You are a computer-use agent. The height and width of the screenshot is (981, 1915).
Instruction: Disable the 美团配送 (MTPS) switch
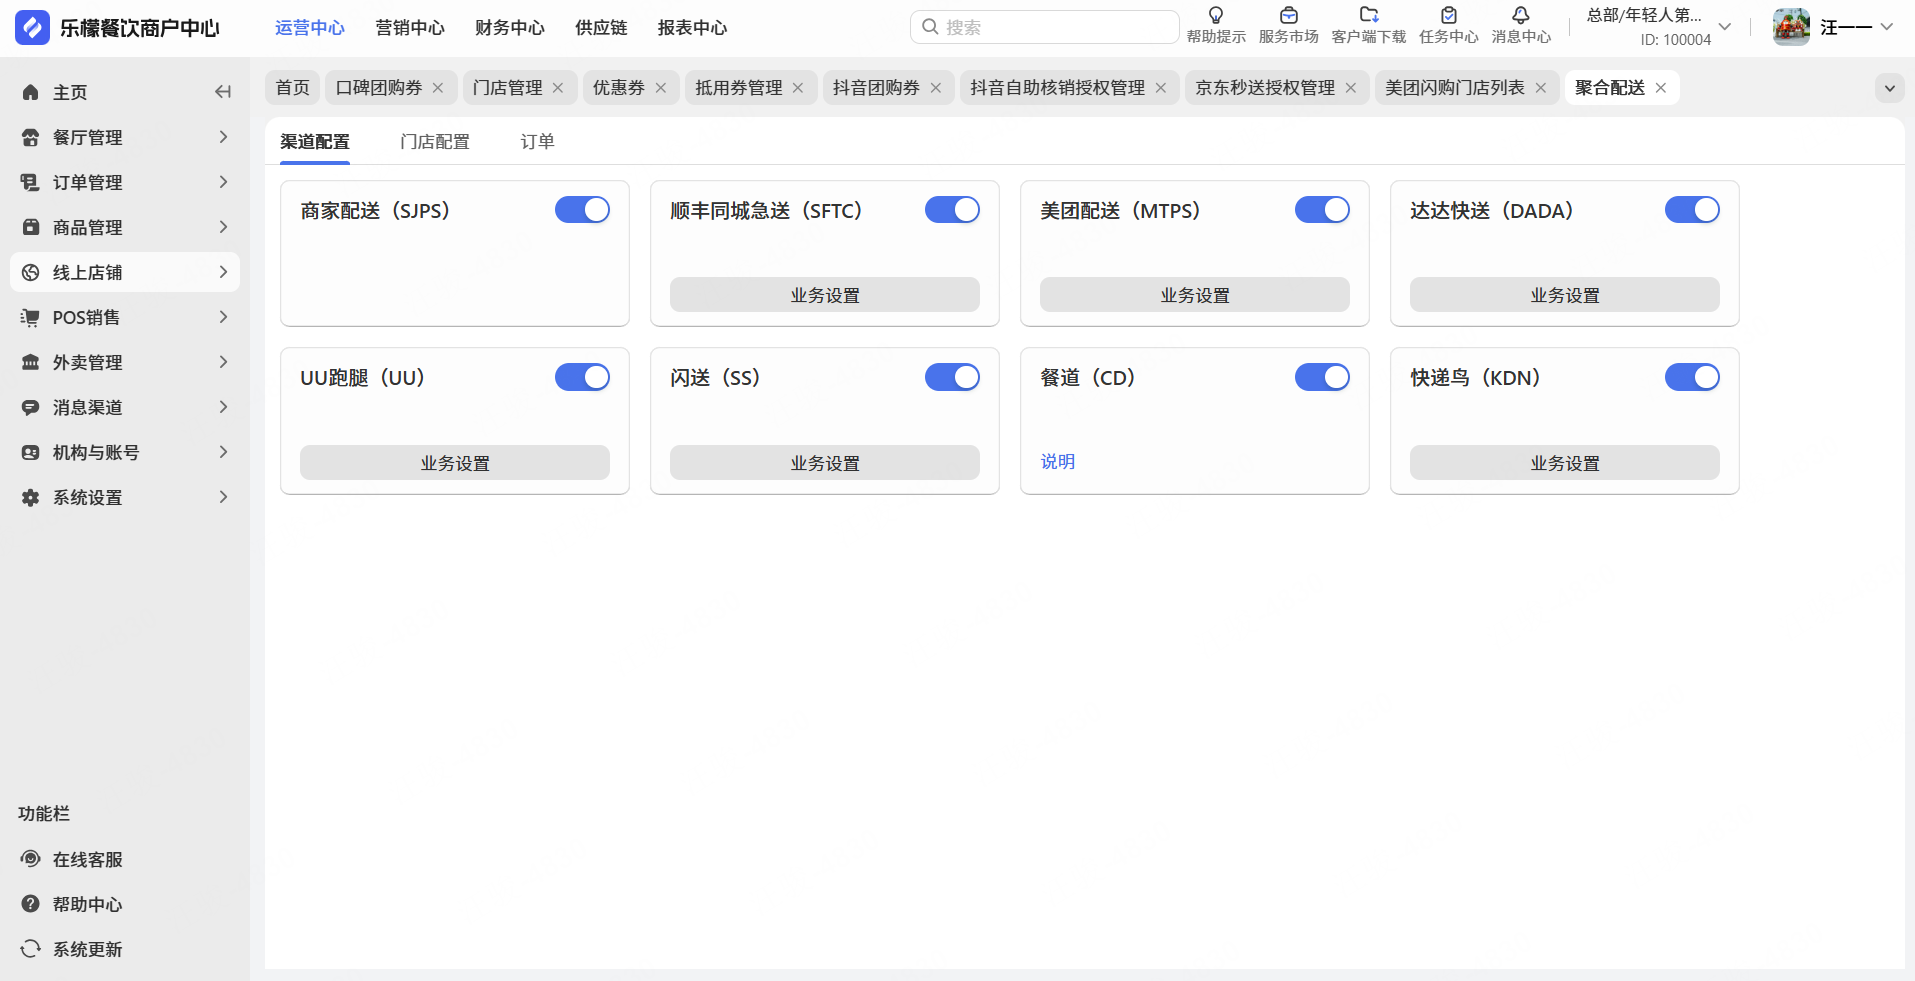coord(1323,210)
